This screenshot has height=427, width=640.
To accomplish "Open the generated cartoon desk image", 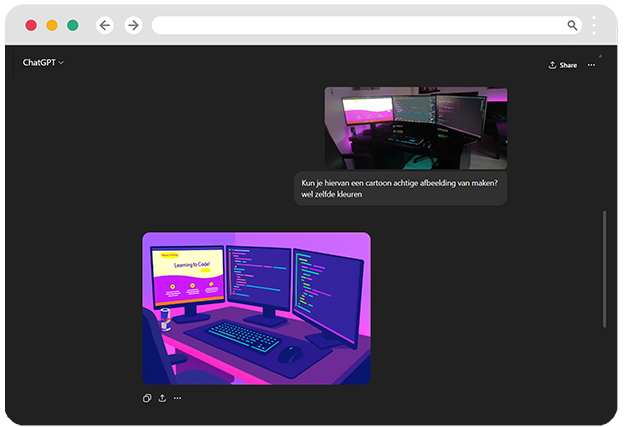I will click(256, 308).
